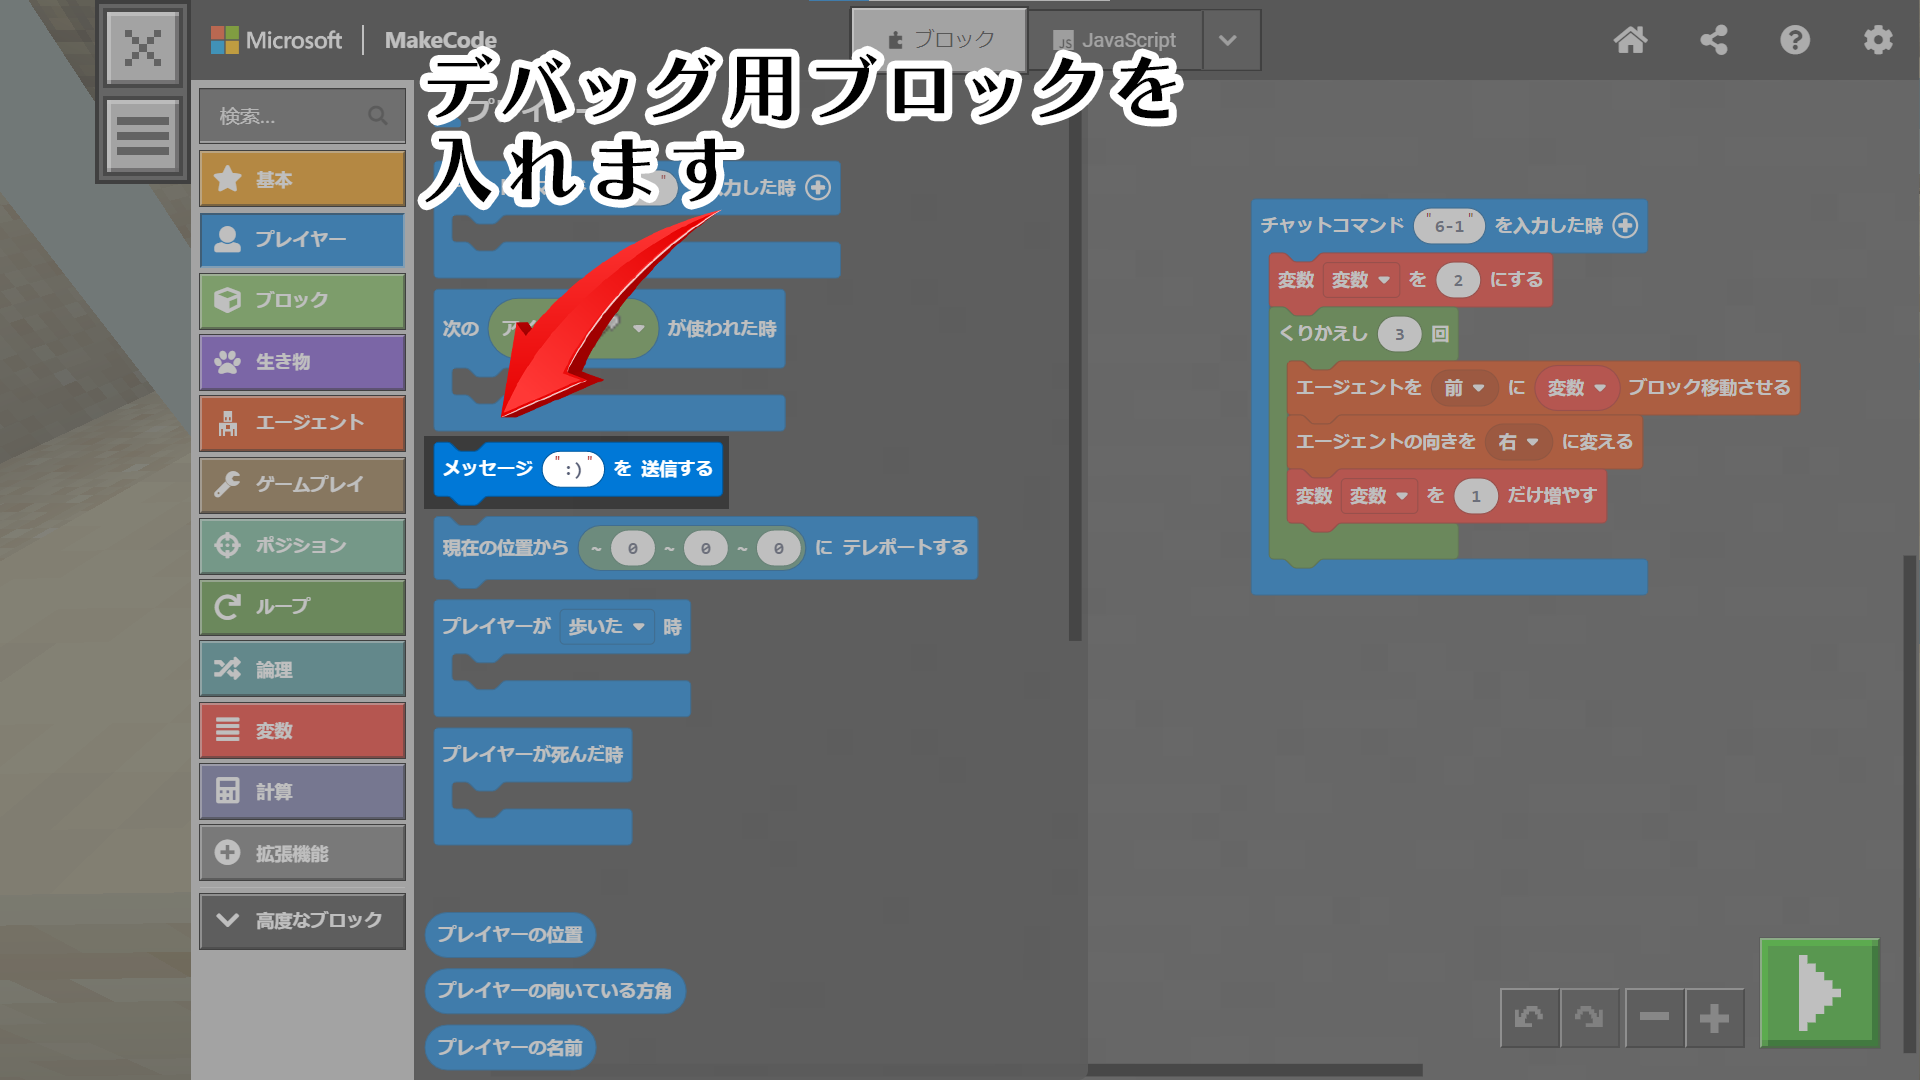Screen dimensions: 1920x1080
Task: Select the エージェント category
Action: (x=302, y=423)
